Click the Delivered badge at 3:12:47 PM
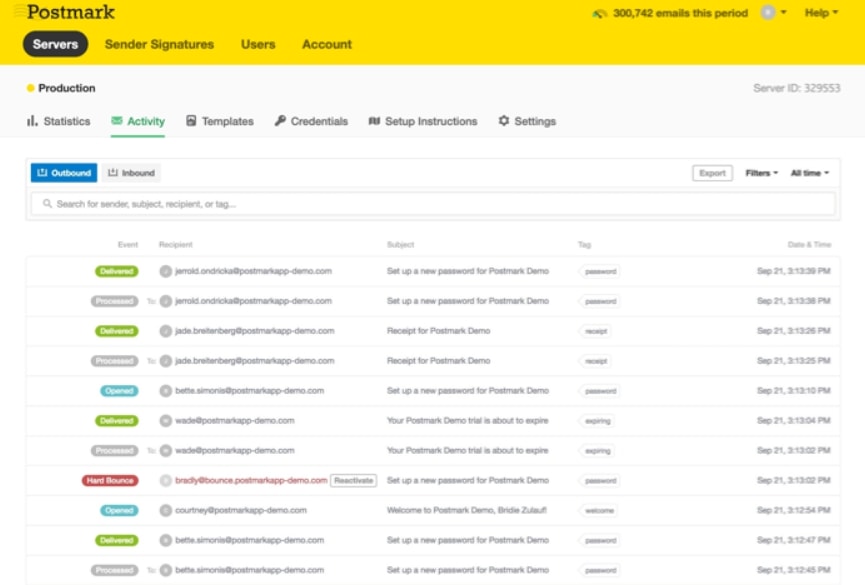 (116, 540)
